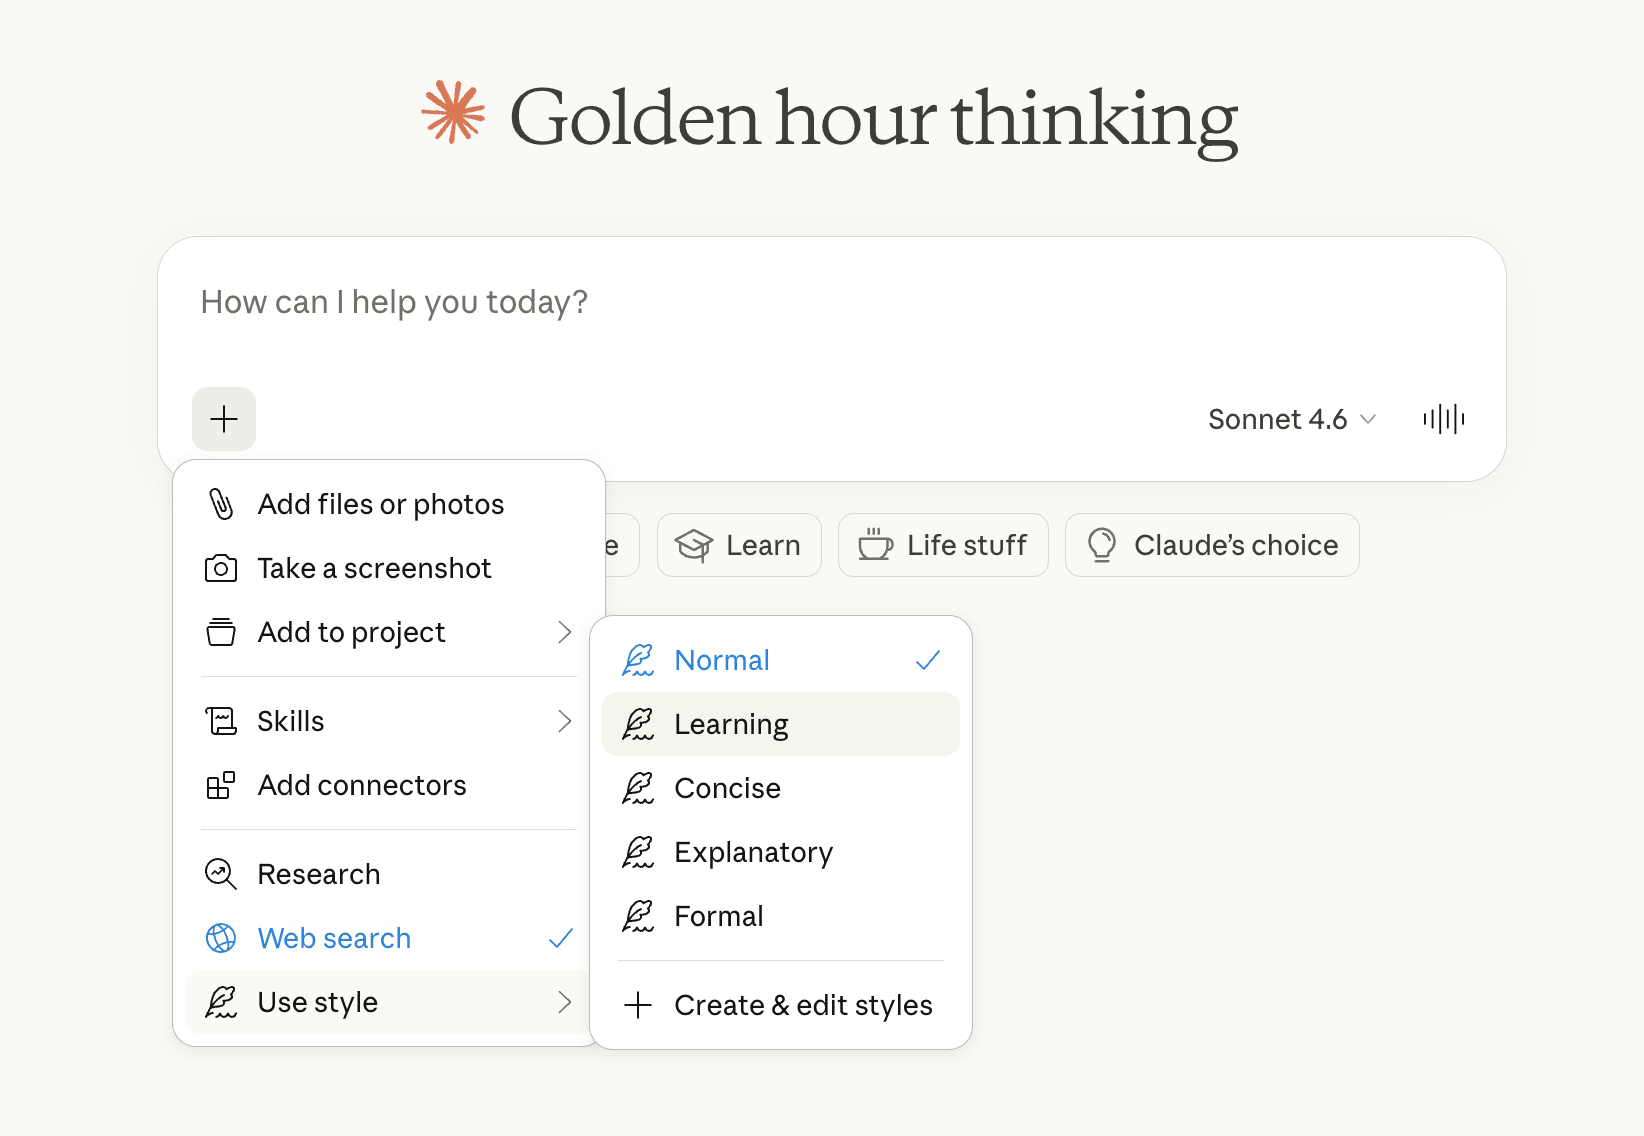Click the Research magnifier icon
This screenshot has height=1136, width=1644.
[x=221, y=874]
